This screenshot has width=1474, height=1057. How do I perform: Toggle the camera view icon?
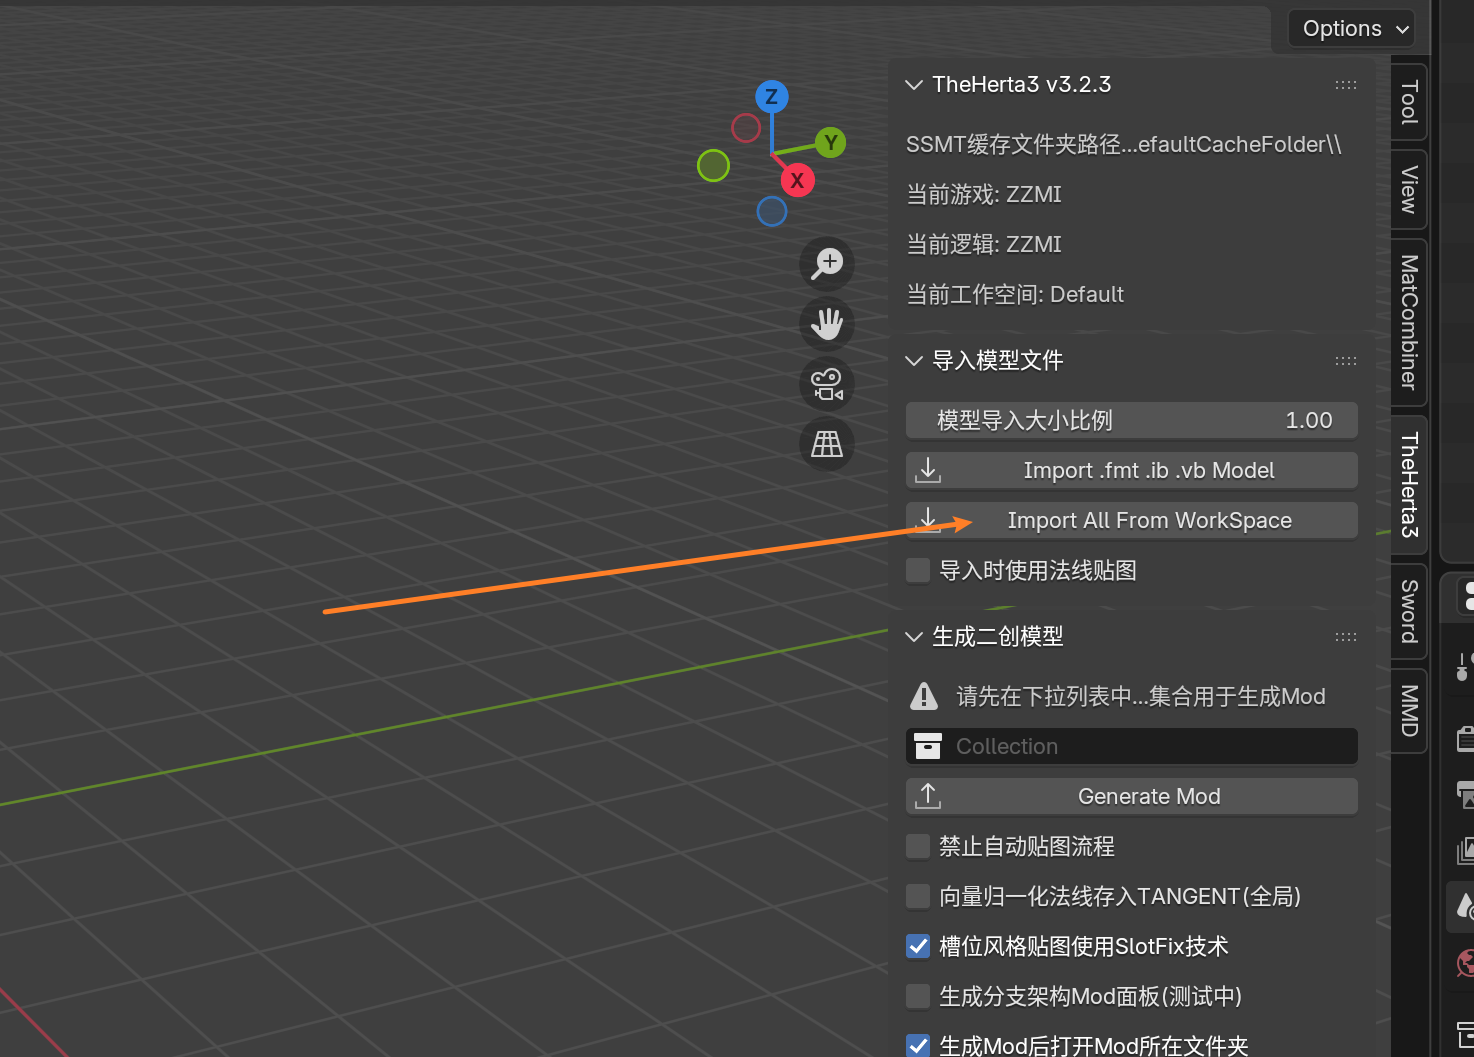827,384
